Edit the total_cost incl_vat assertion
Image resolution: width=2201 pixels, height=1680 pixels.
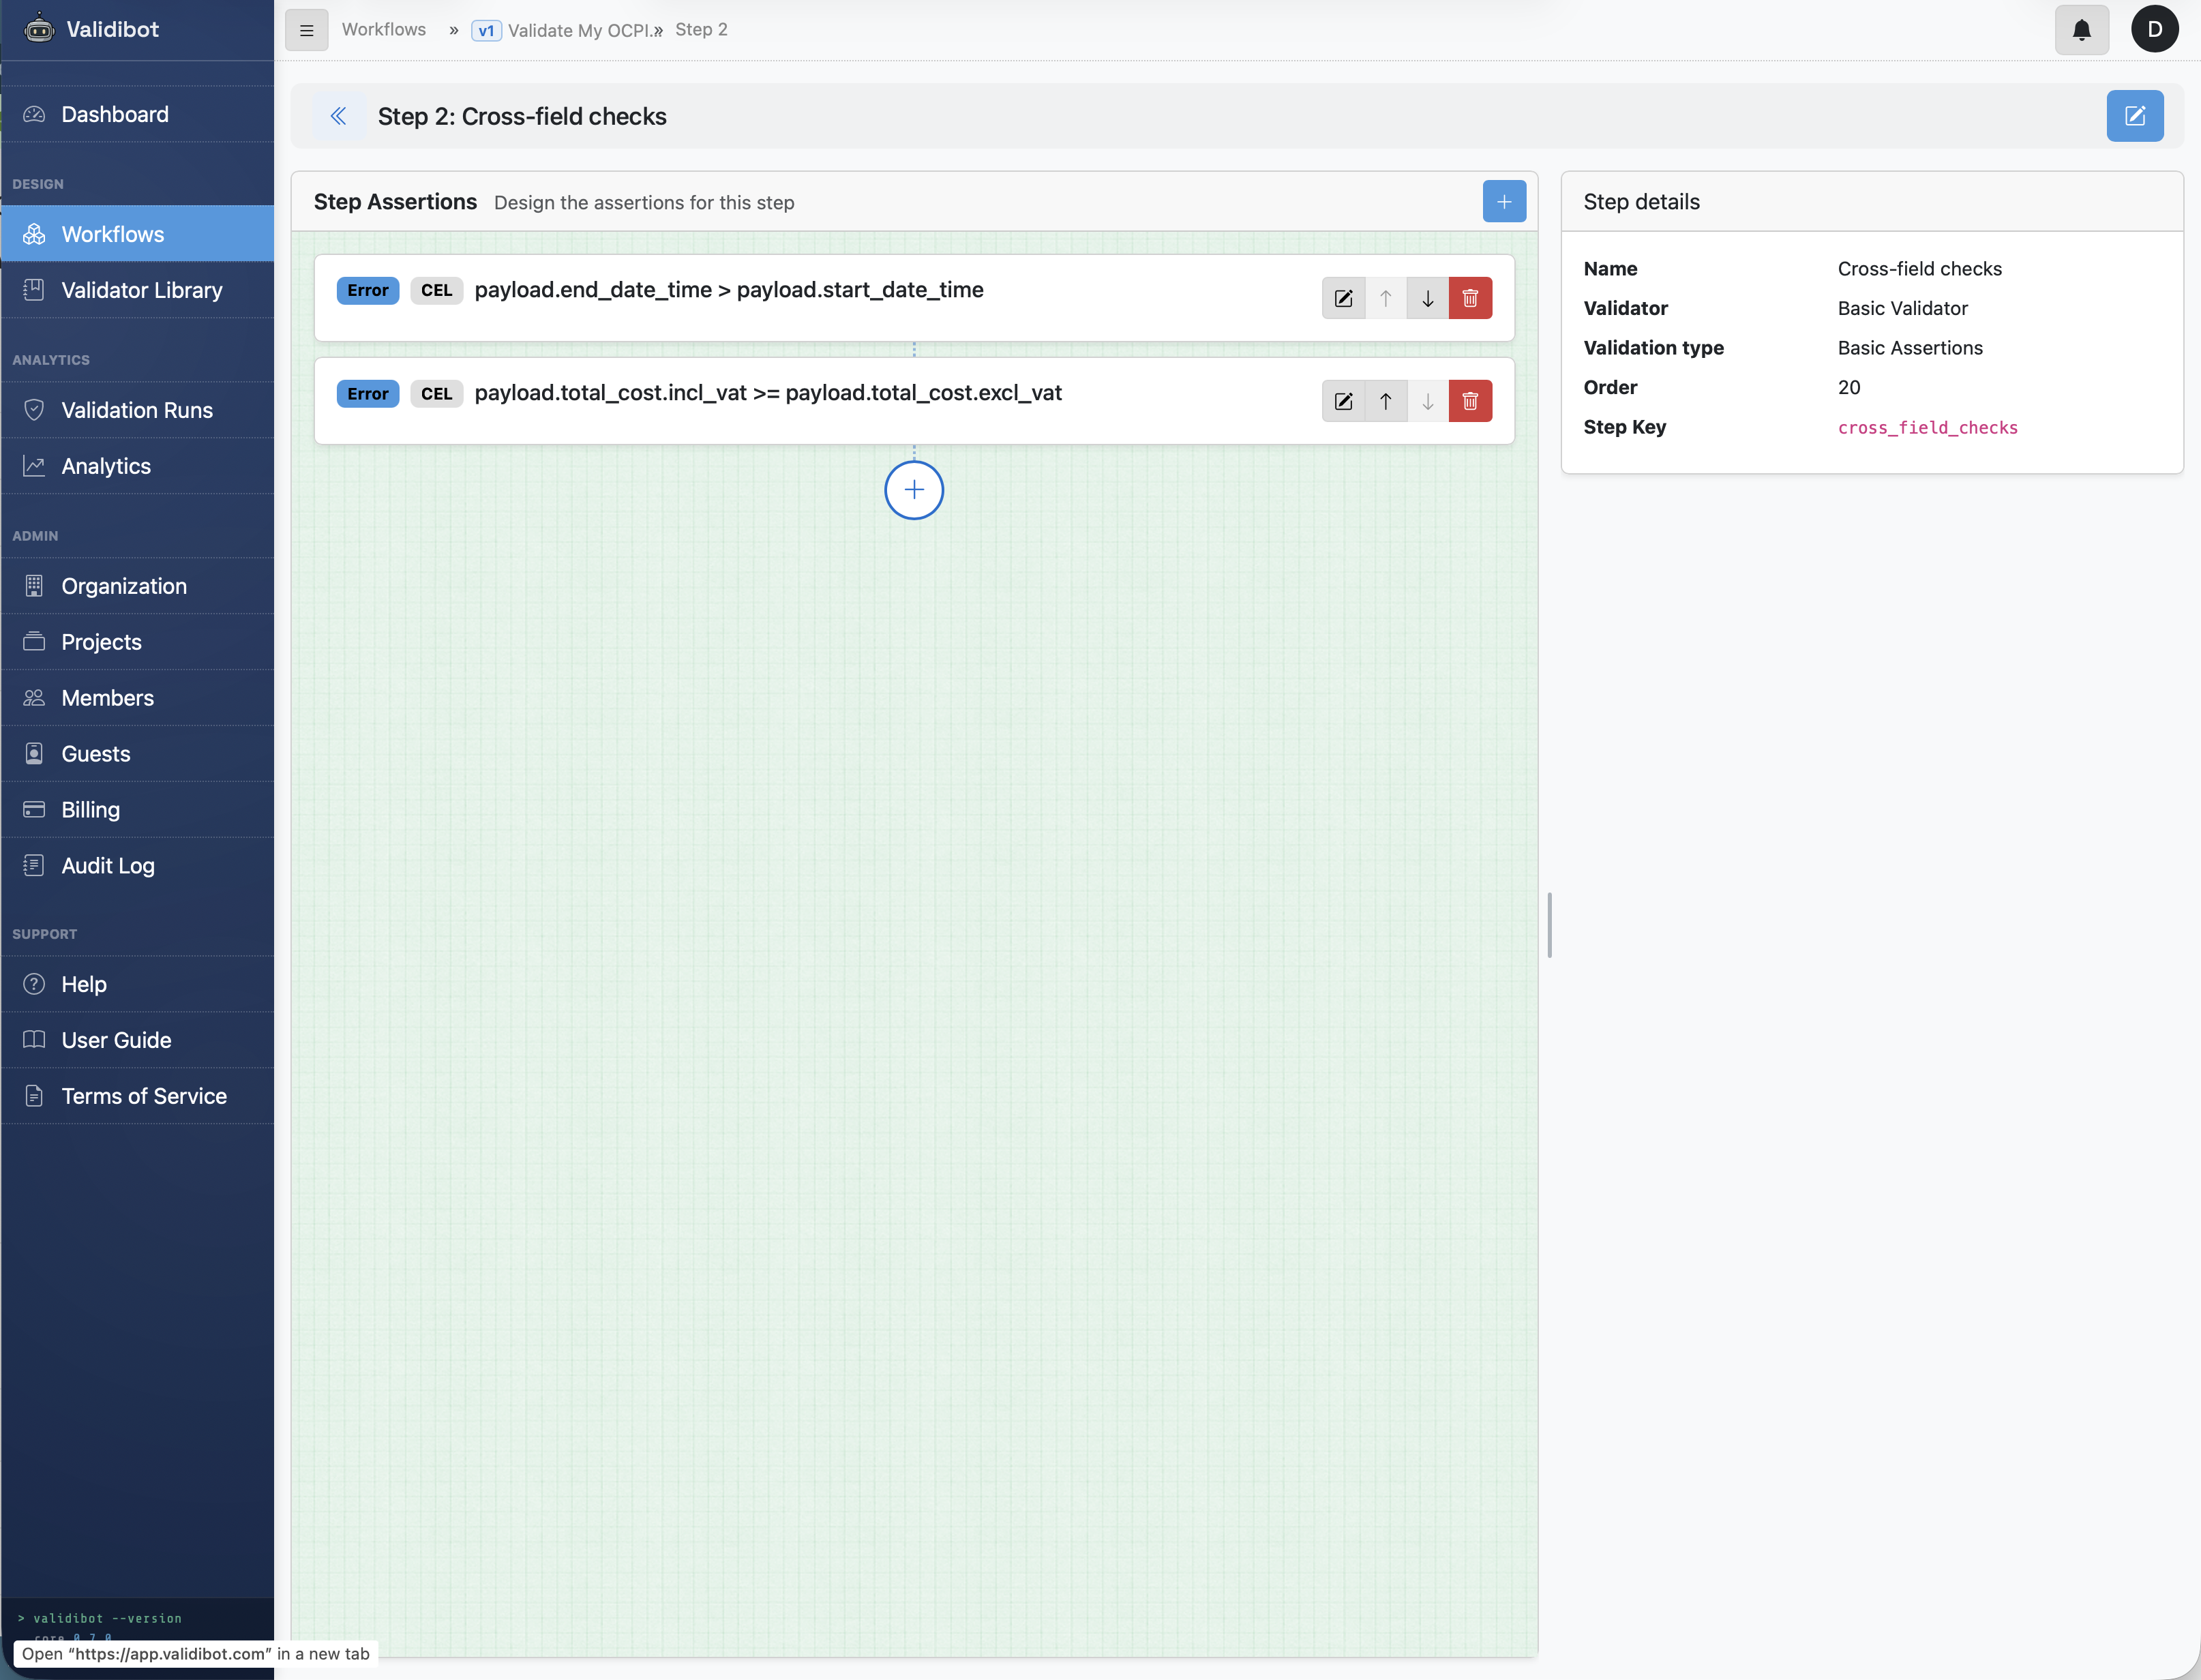1343,401
